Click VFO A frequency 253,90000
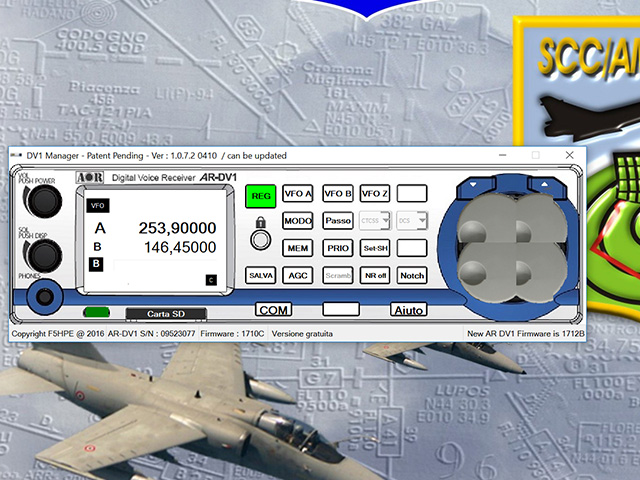Image resolution: width=640 pixels, height=480 pixels. tap(177, 228)
